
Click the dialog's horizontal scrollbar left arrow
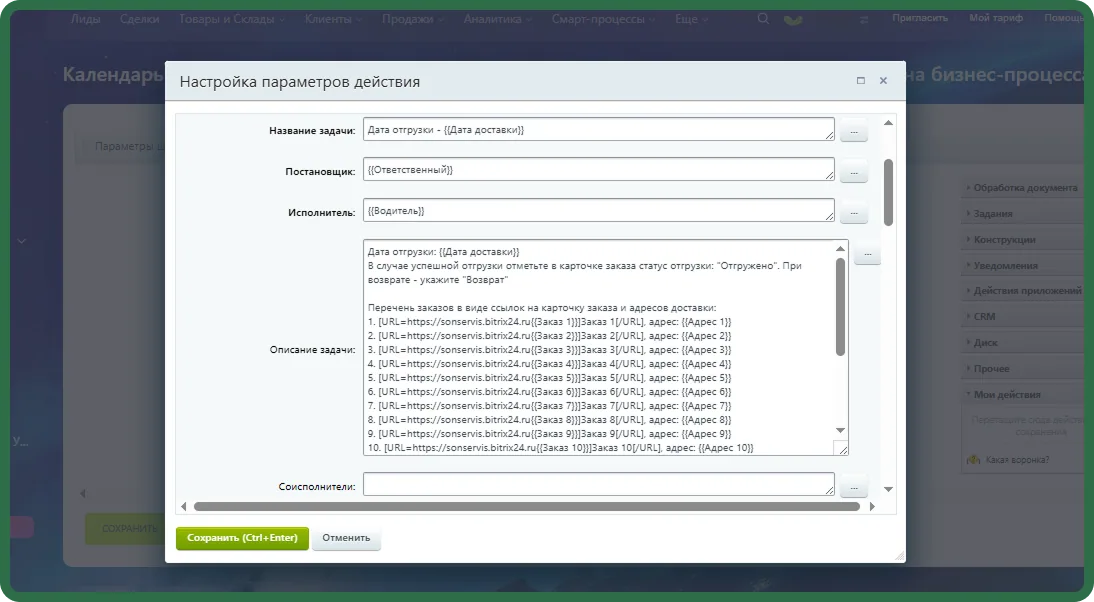pos(183,506)
